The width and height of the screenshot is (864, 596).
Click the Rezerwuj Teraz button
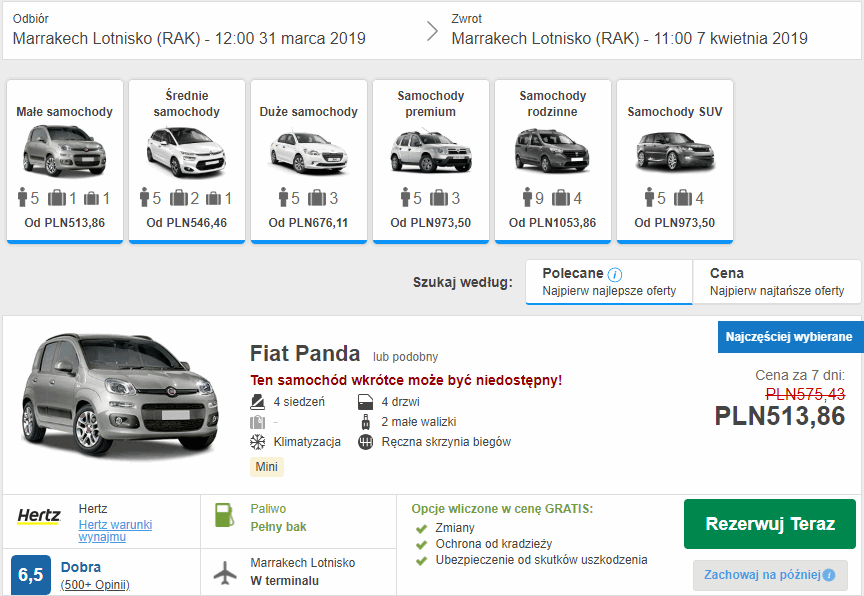pos(770,524)
